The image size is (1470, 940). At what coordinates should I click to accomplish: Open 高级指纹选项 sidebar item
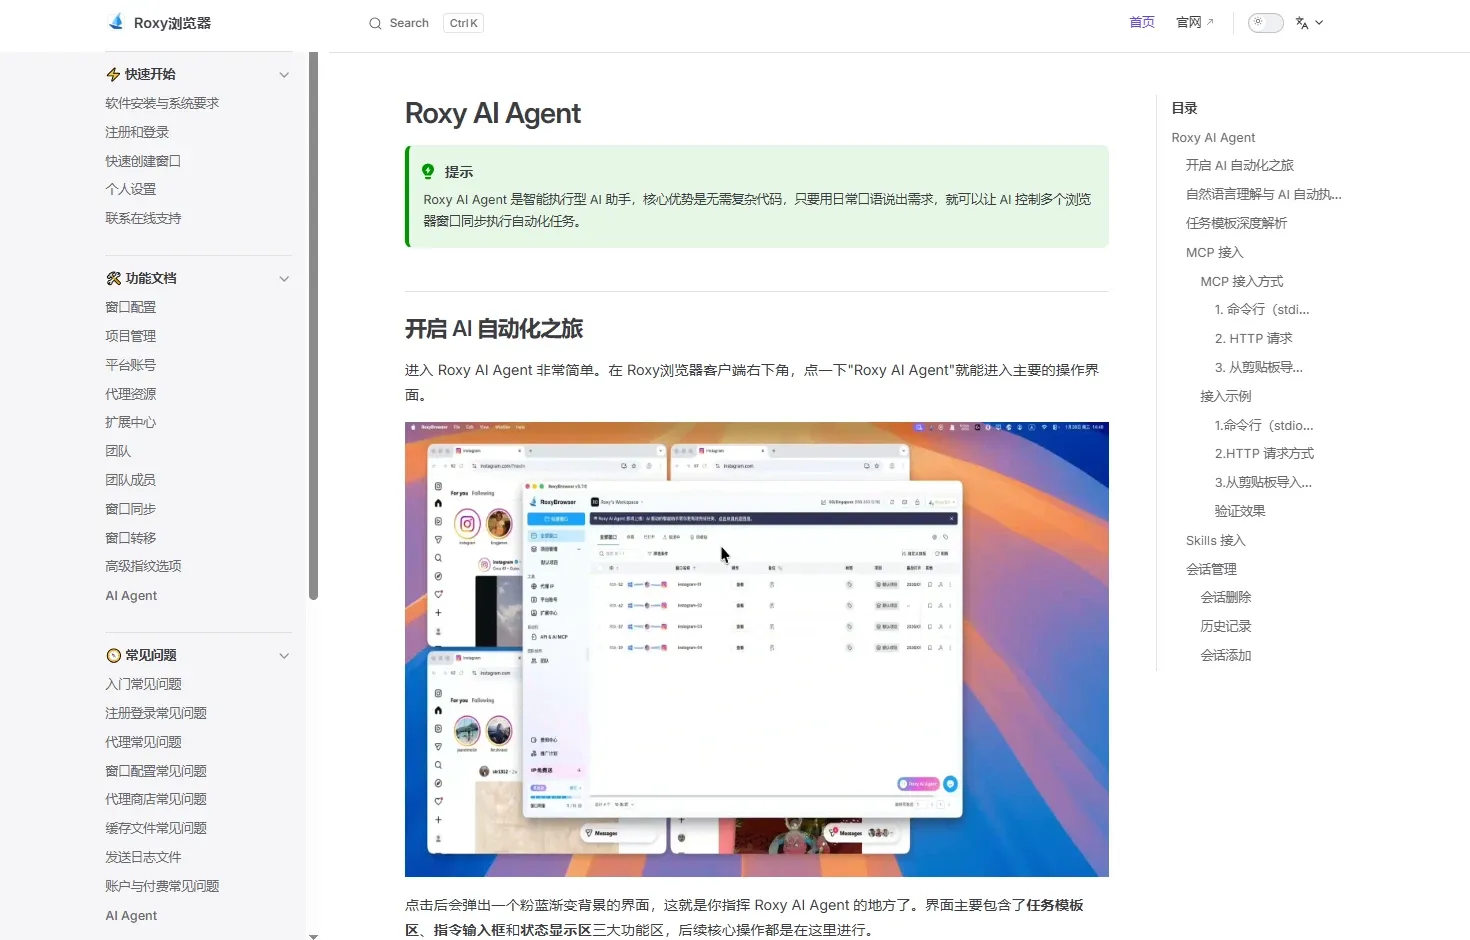(143, 566)
